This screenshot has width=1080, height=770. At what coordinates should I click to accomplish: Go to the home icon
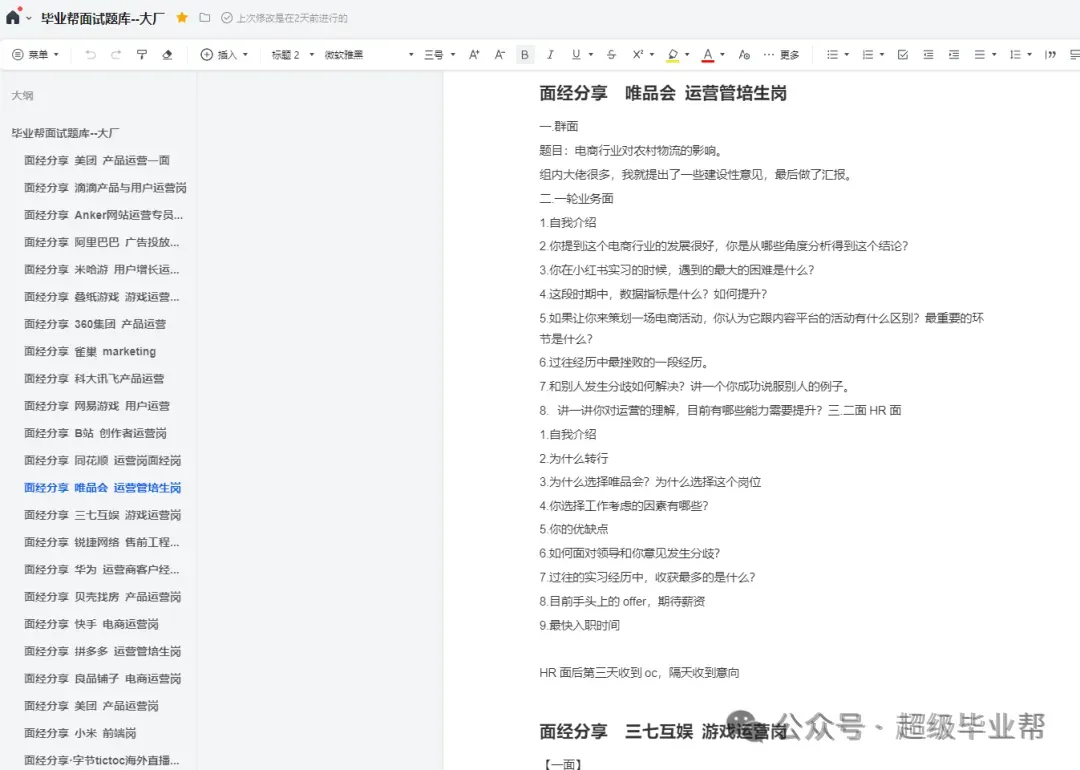pyautogui.click(x=12, y=17)
